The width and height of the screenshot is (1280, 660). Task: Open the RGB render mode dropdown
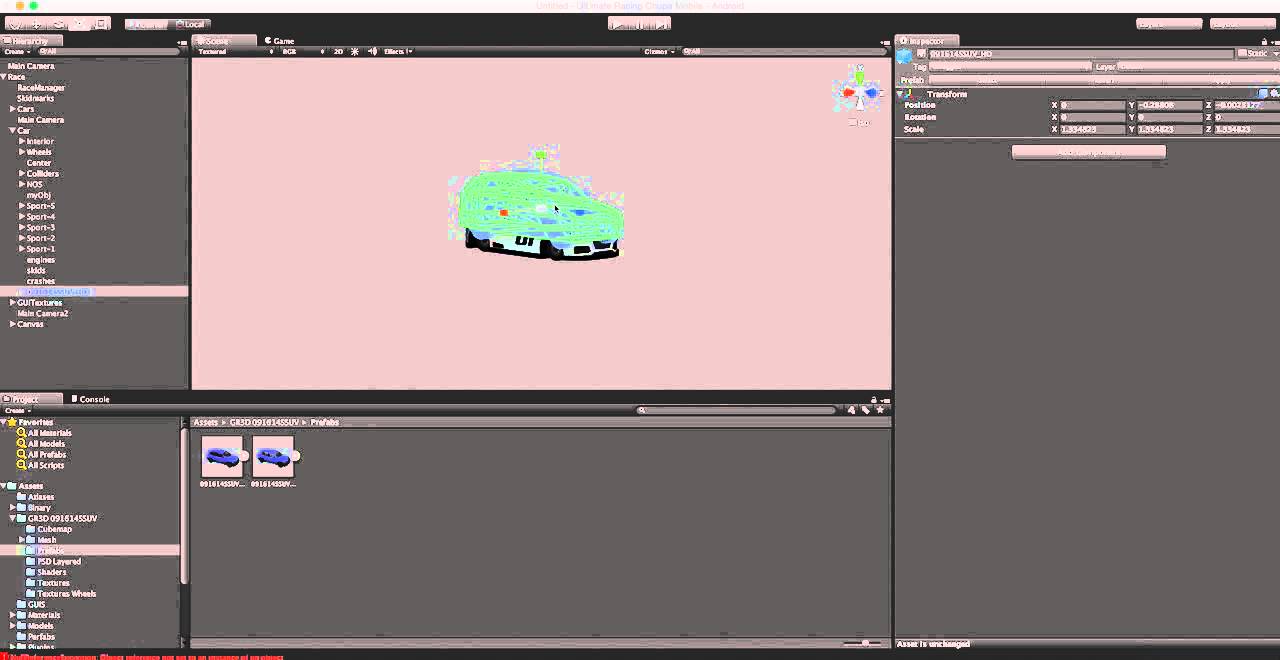(x=303, y=51)
